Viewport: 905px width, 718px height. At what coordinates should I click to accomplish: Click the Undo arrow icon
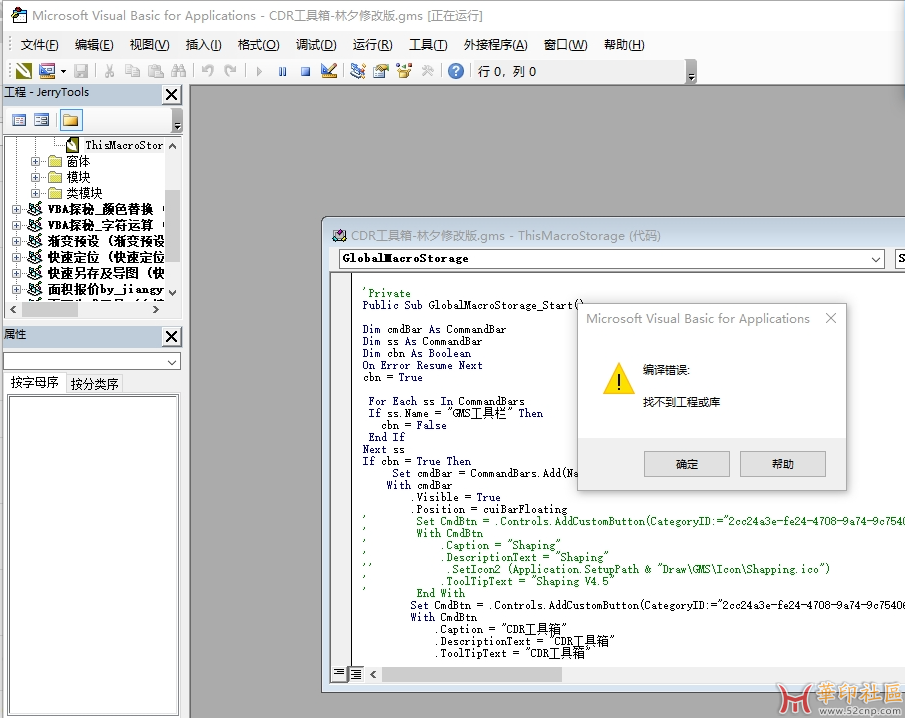[x=208, y=71]
